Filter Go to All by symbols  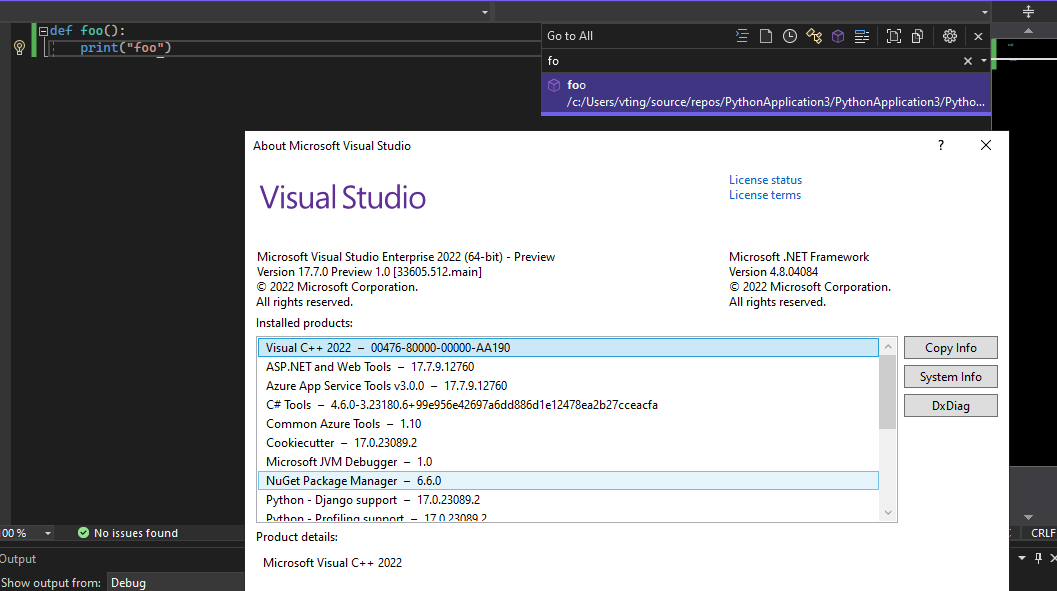[x=814, y=35]
